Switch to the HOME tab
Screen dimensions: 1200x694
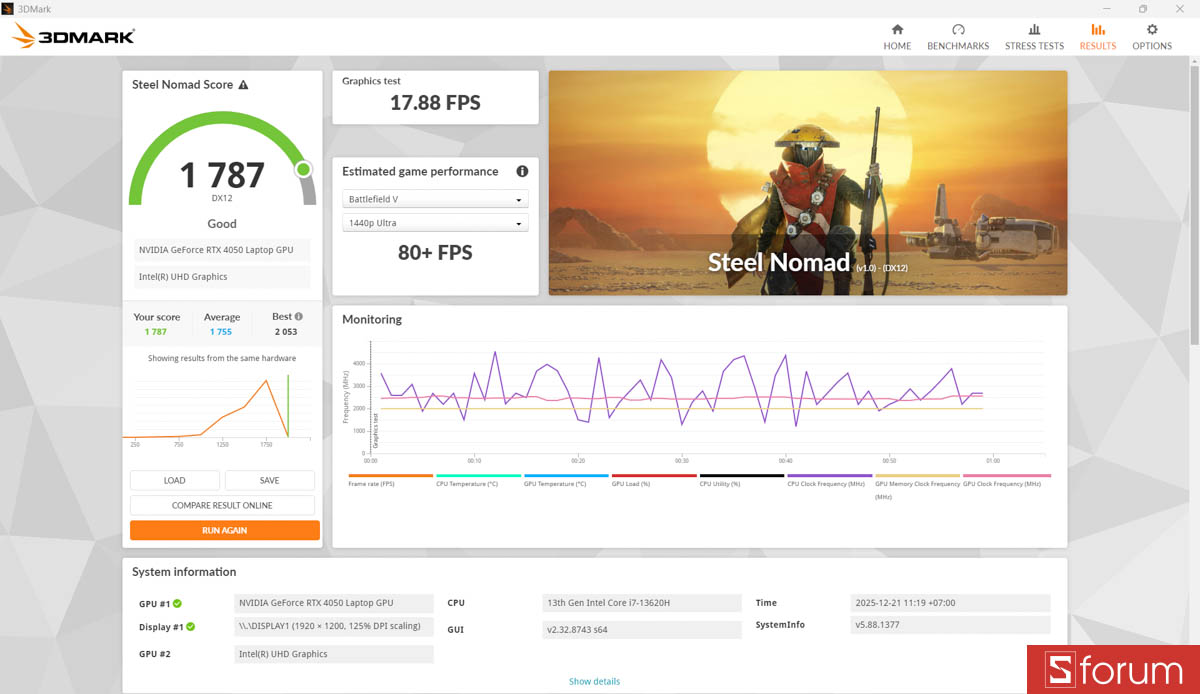click(897, 45)
